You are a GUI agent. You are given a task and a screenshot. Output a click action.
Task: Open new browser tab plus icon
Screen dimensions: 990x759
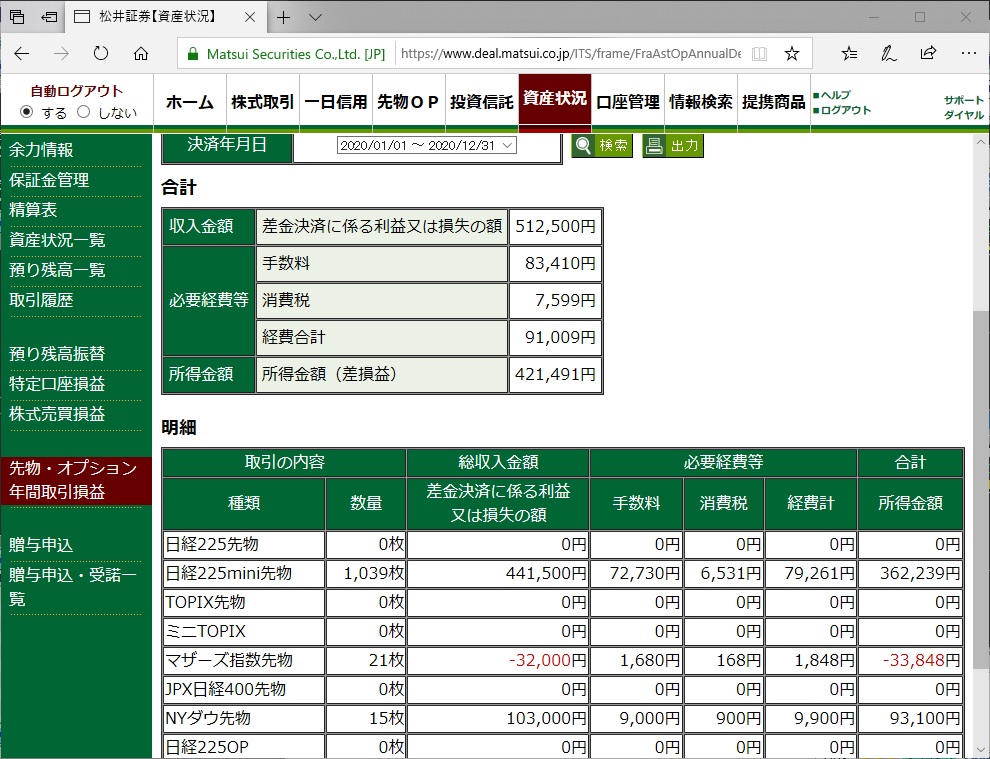[x=284, y=17]
